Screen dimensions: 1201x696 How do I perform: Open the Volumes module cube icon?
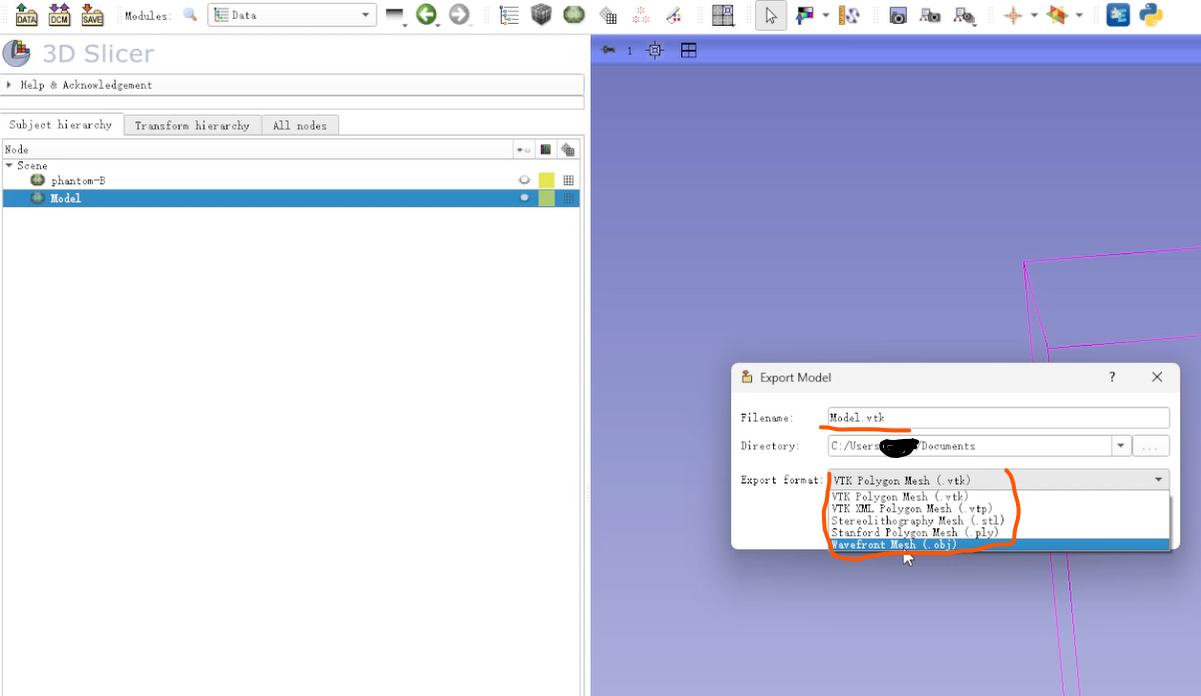tap(541, 15)
